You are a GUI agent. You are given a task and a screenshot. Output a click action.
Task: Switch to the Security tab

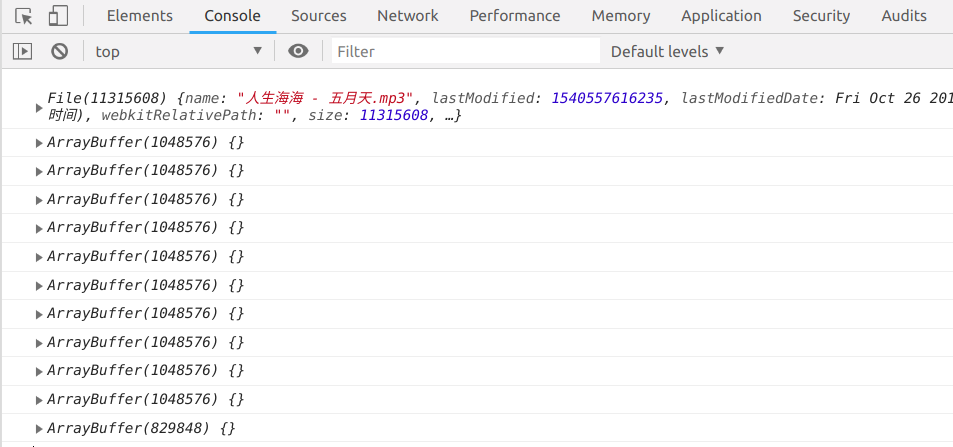821,16
